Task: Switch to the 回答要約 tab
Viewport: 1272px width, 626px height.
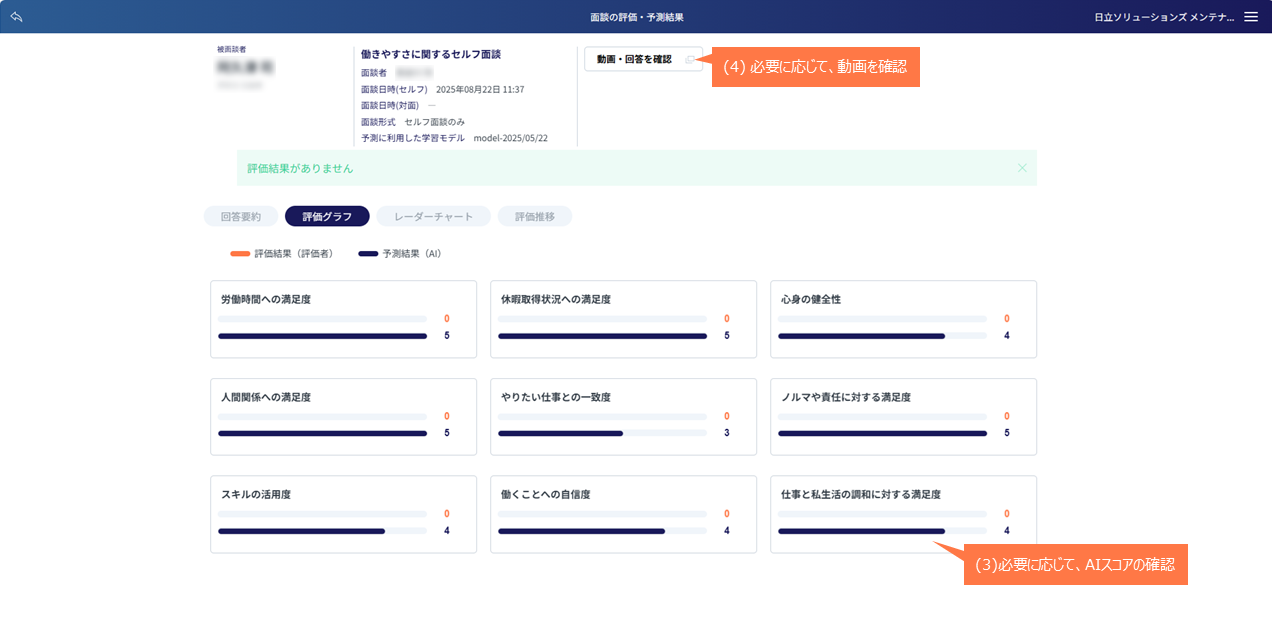Action: [x=241, y=216]
